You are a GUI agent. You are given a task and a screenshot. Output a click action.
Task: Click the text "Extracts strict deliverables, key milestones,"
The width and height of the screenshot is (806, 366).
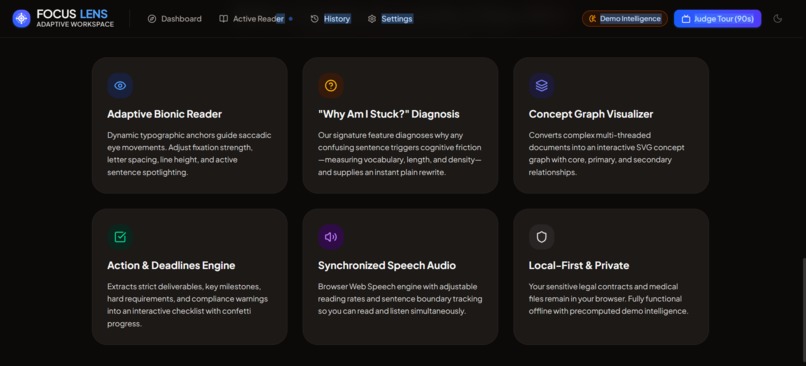(x=184, y=286)
